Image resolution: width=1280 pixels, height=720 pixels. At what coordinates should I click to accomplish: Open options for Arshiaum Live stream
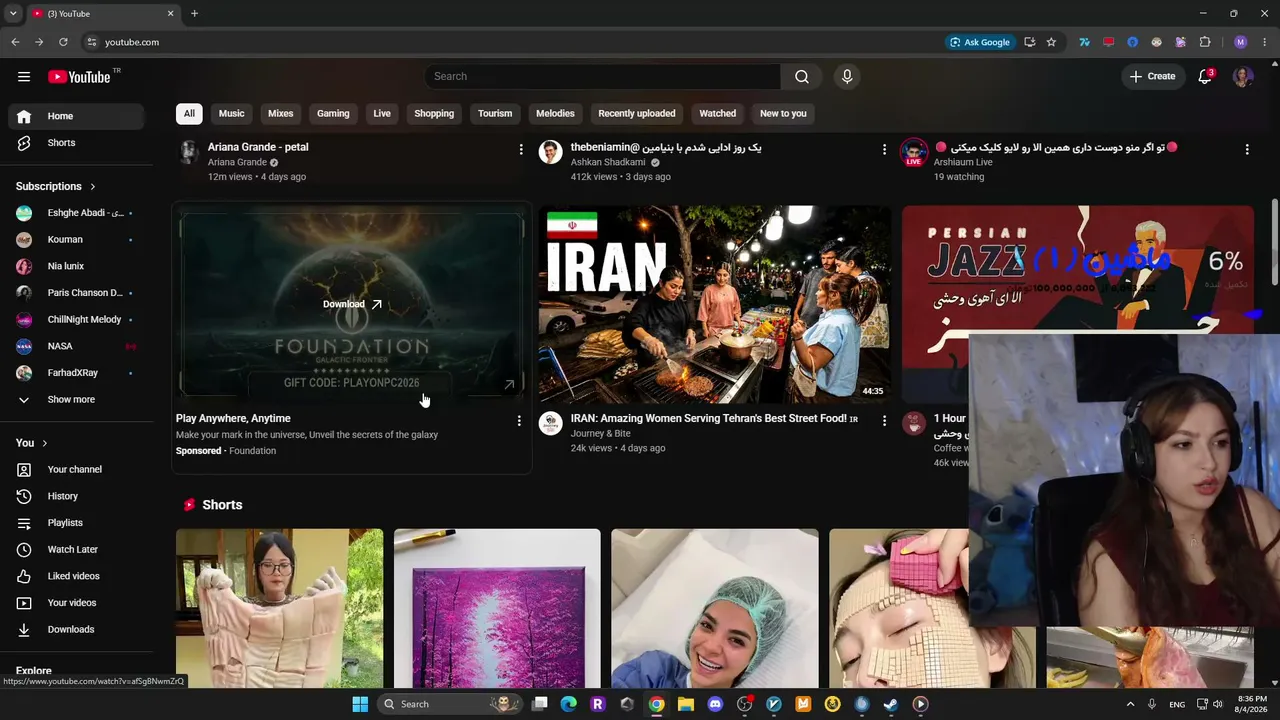1247,149
